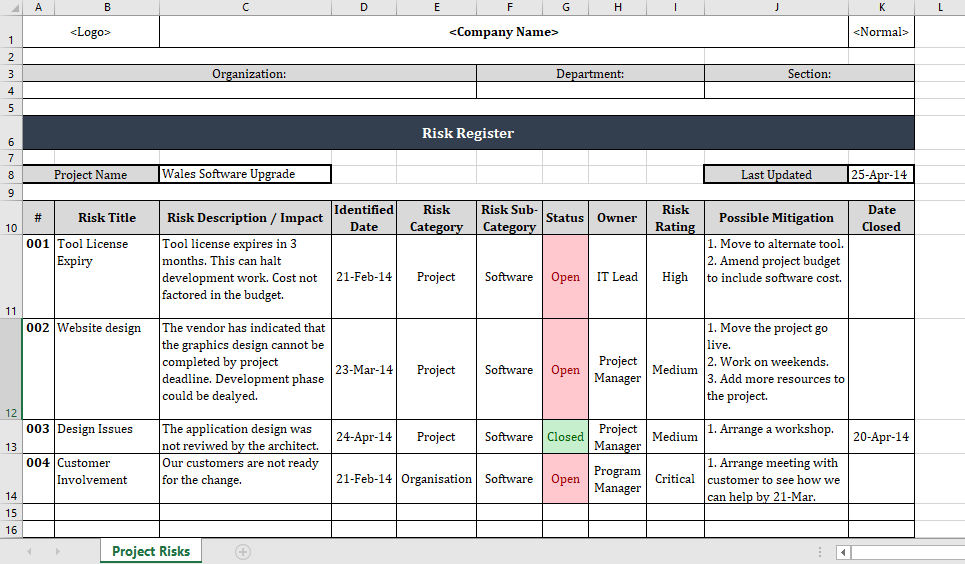The width and height of the screenshot is (965, 564).
Task: Select the column J header
Action: (x=776, y=7)
